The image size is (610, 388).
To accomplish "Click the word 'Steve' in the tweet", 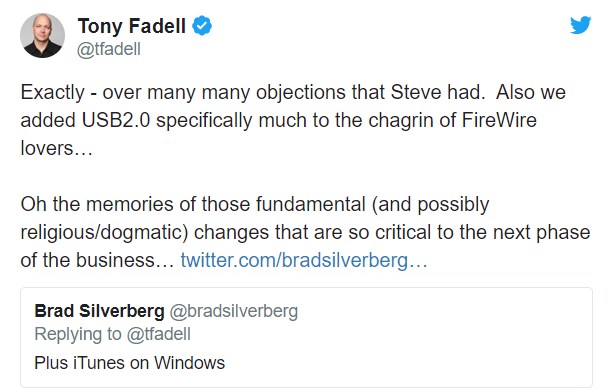I will coord(416,92).
